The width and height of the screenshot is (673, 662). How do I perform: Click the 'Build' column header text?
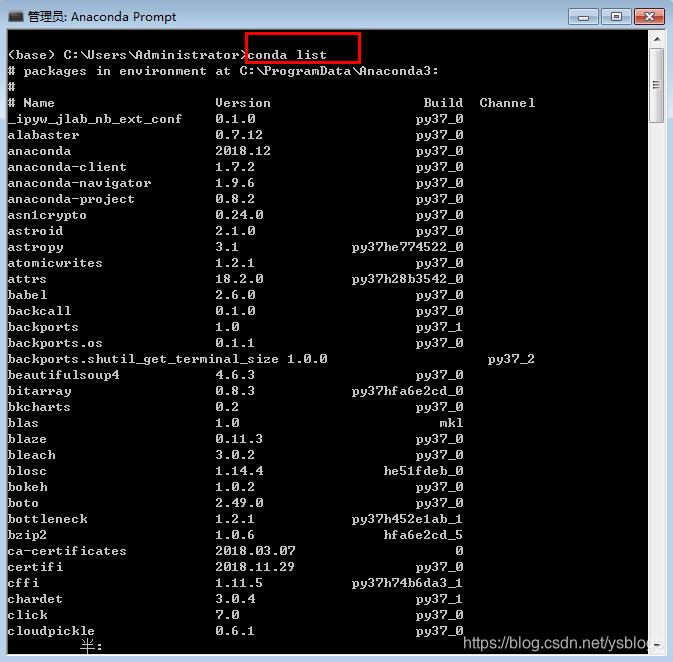pyautogui.click(x=443, y=103)
